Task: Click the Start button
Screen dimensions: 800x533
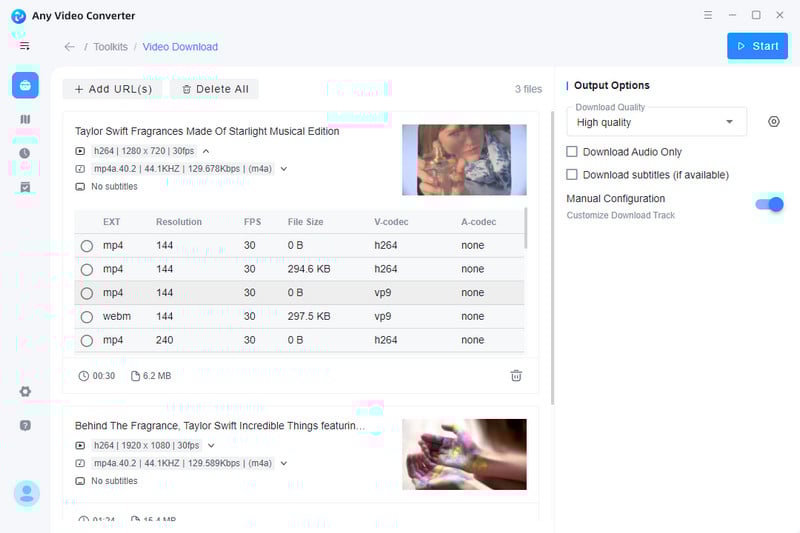Action: [x=757, y=46]
